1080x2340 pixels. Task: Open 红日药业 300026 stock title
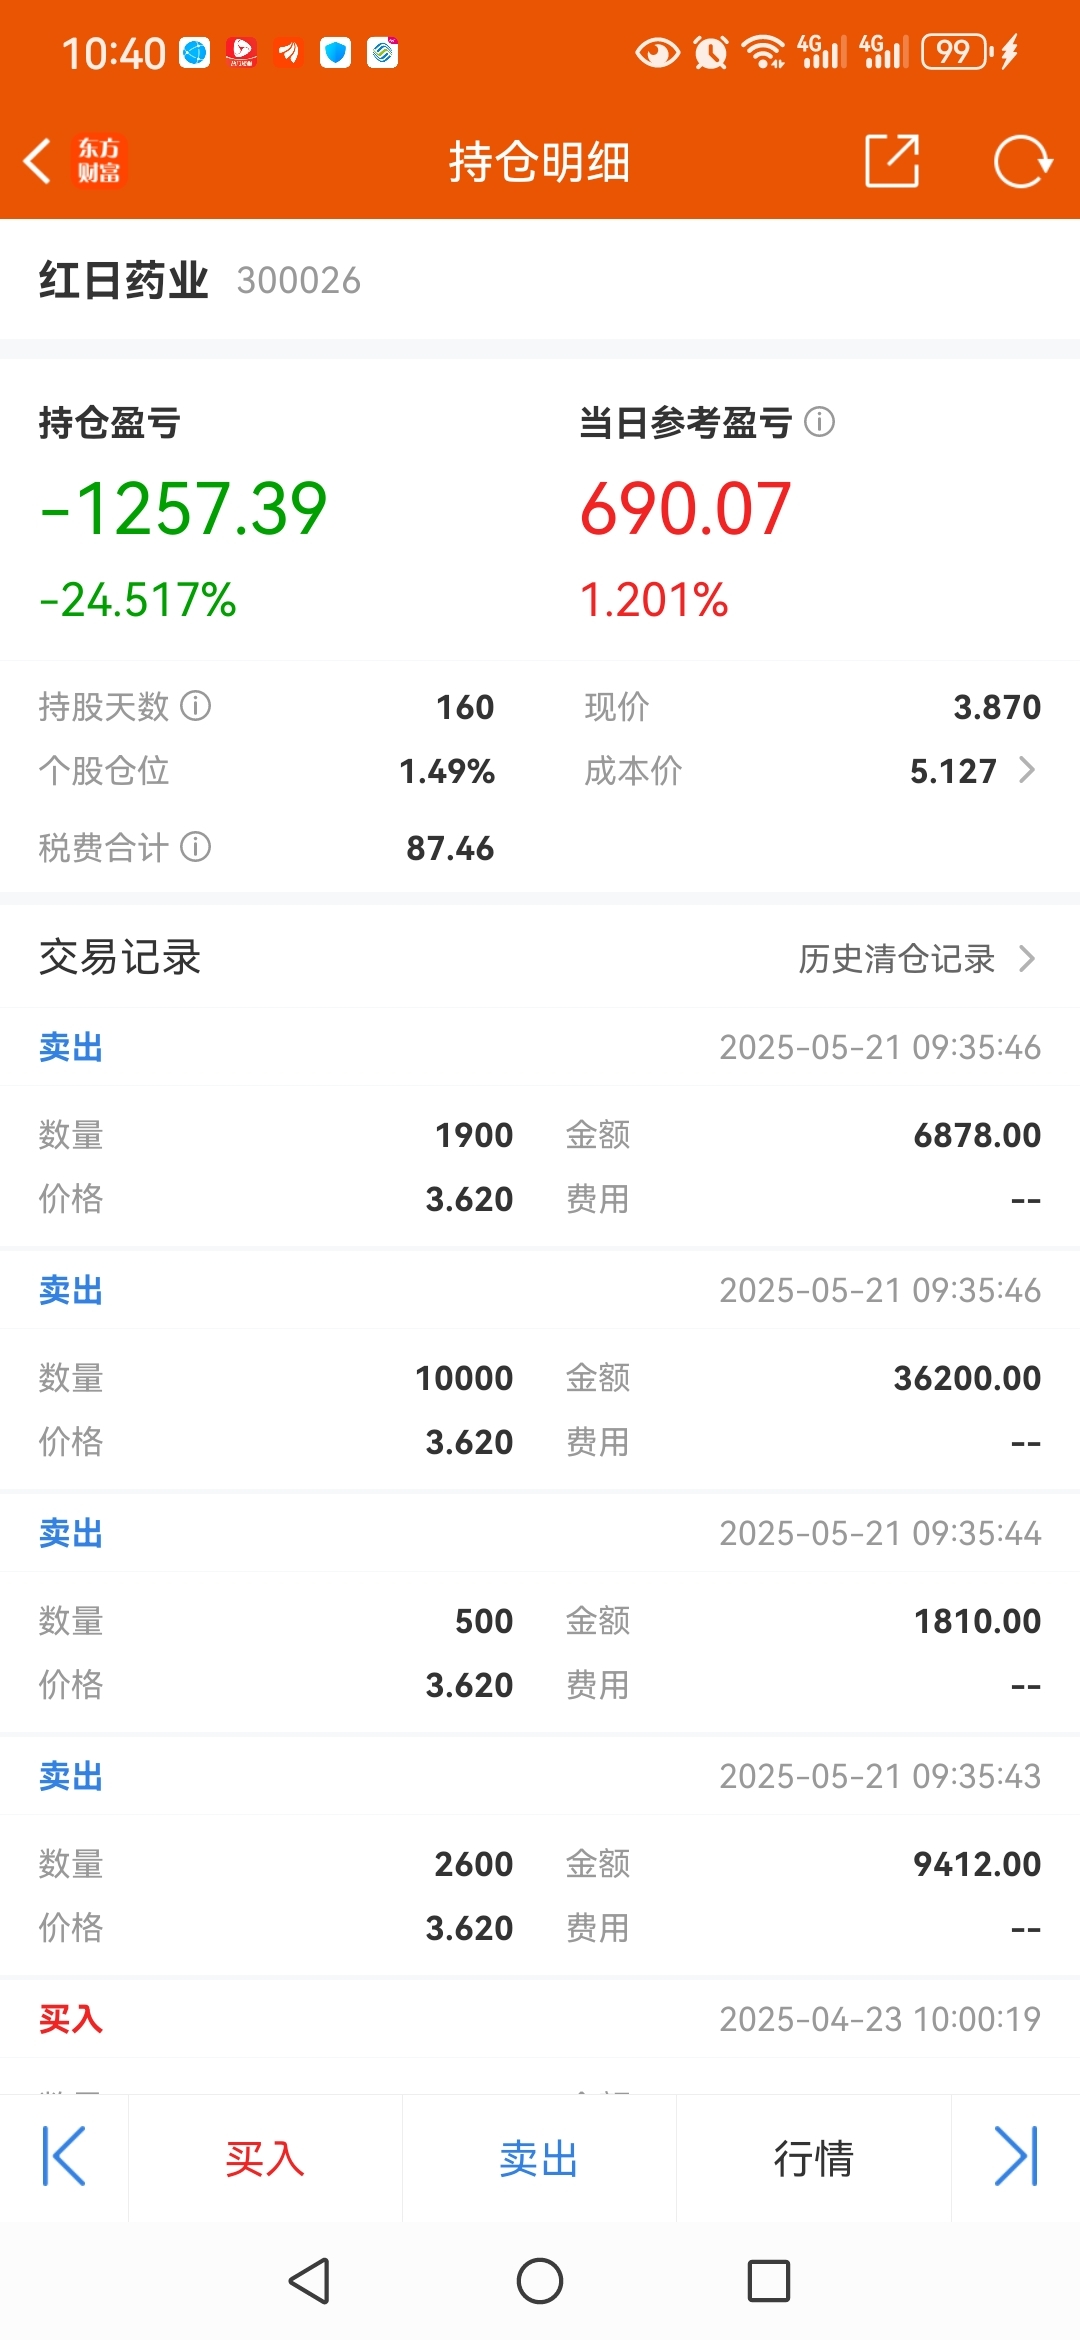(x=200, y=280)
